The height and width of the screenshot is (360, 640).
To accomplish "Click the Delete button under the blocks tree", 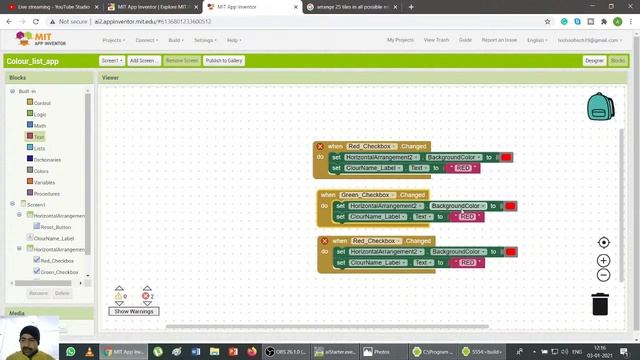I will 62,293.
